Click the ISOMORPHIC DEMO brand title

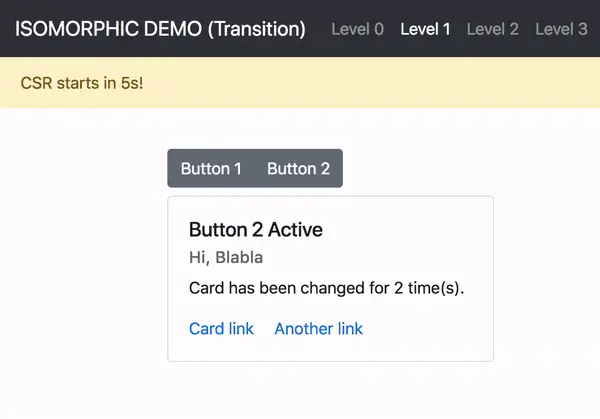tap(160, 29)
